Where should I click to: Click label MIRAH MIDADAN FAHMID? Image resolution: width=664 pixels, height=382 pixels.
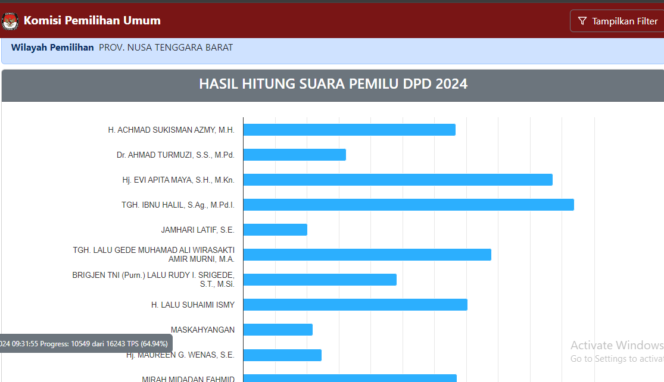188,379
